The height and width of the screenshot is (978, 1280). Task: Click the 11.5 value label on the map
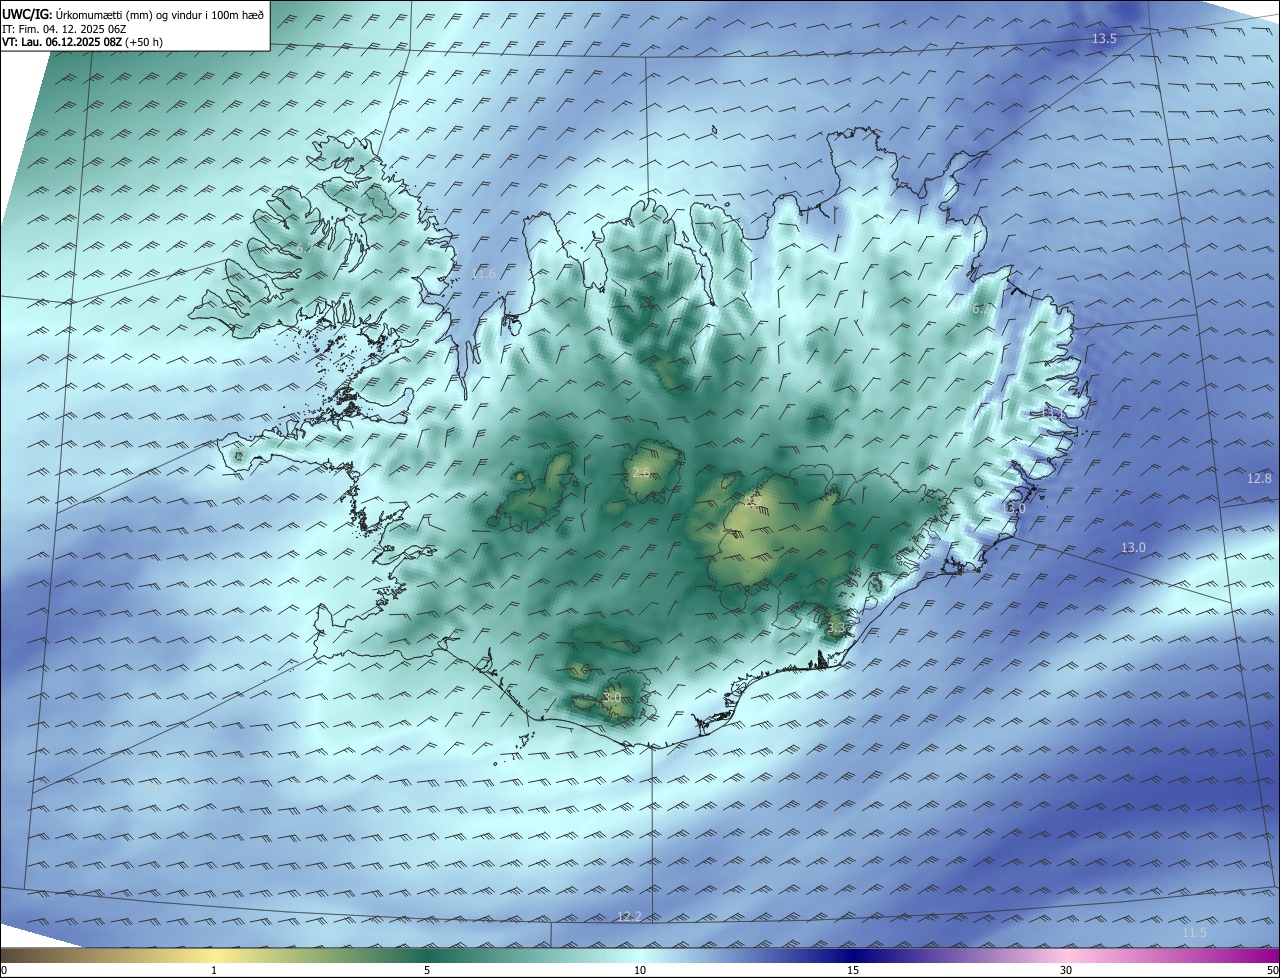1194,932
